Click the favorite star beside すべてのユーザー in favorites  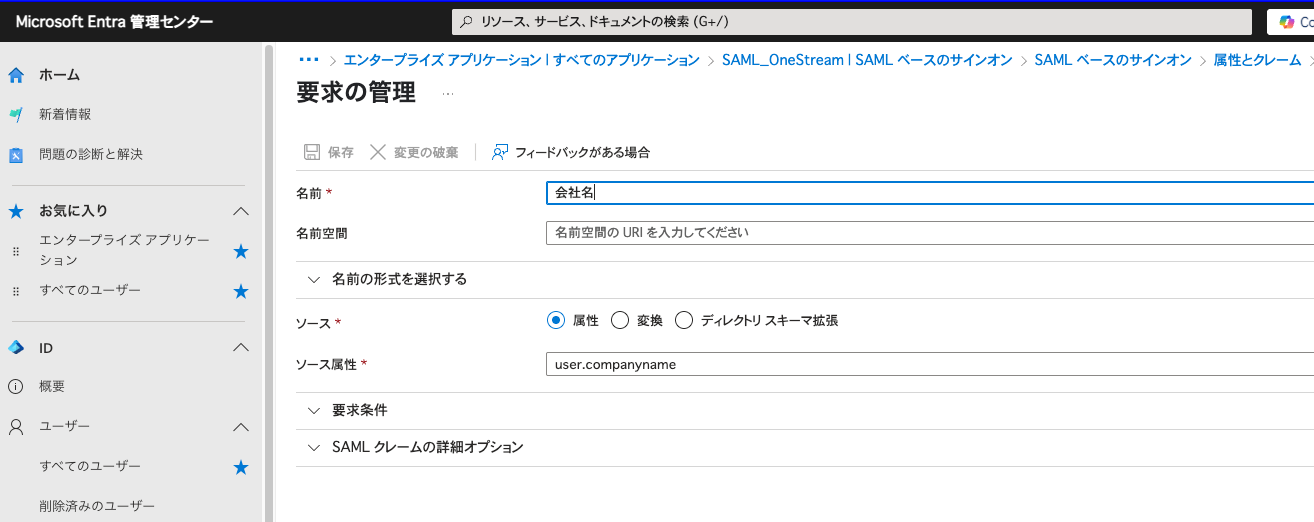tap(240, 291)
